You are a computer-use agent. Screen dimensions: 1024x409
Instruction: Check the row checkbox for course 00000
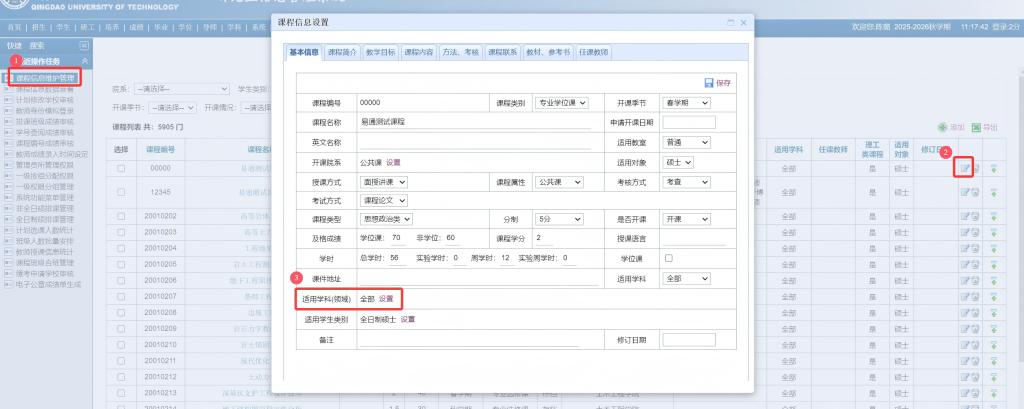coord(121,168)
